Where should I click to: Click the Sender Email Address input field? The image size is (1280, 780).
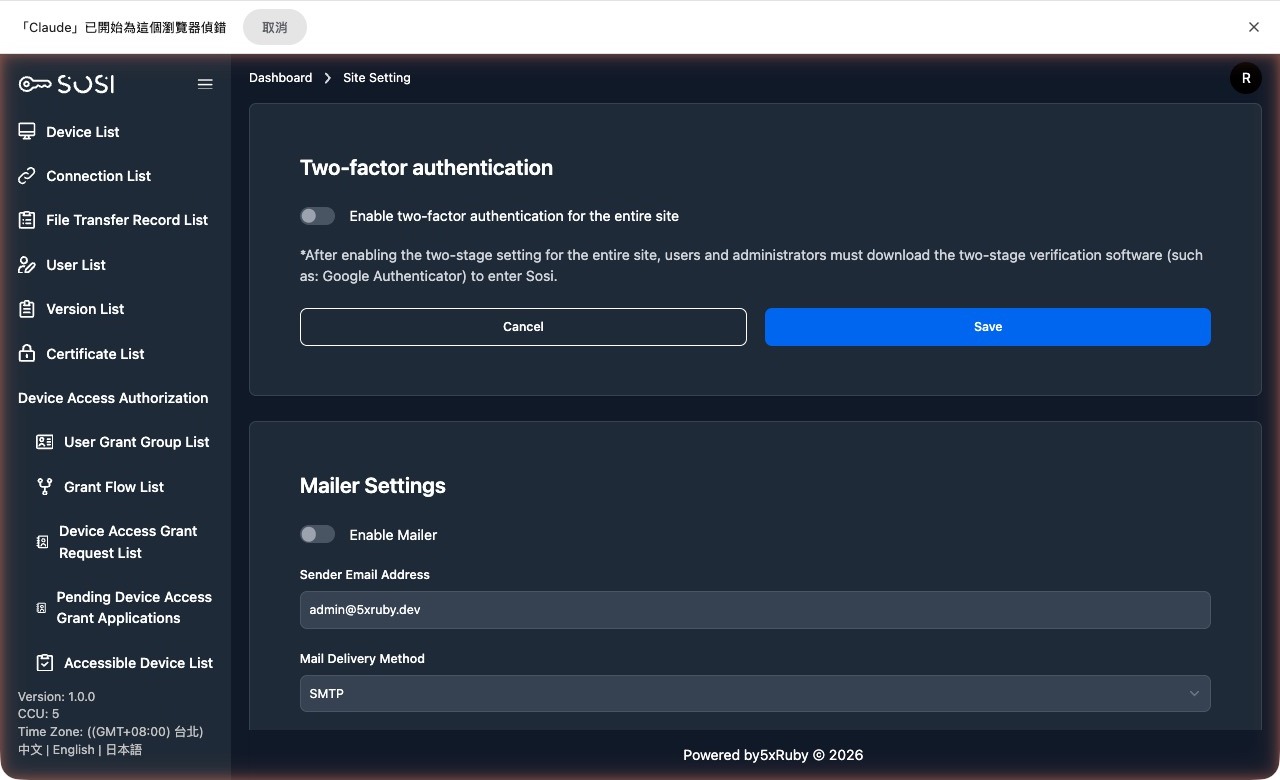point(755,609)
